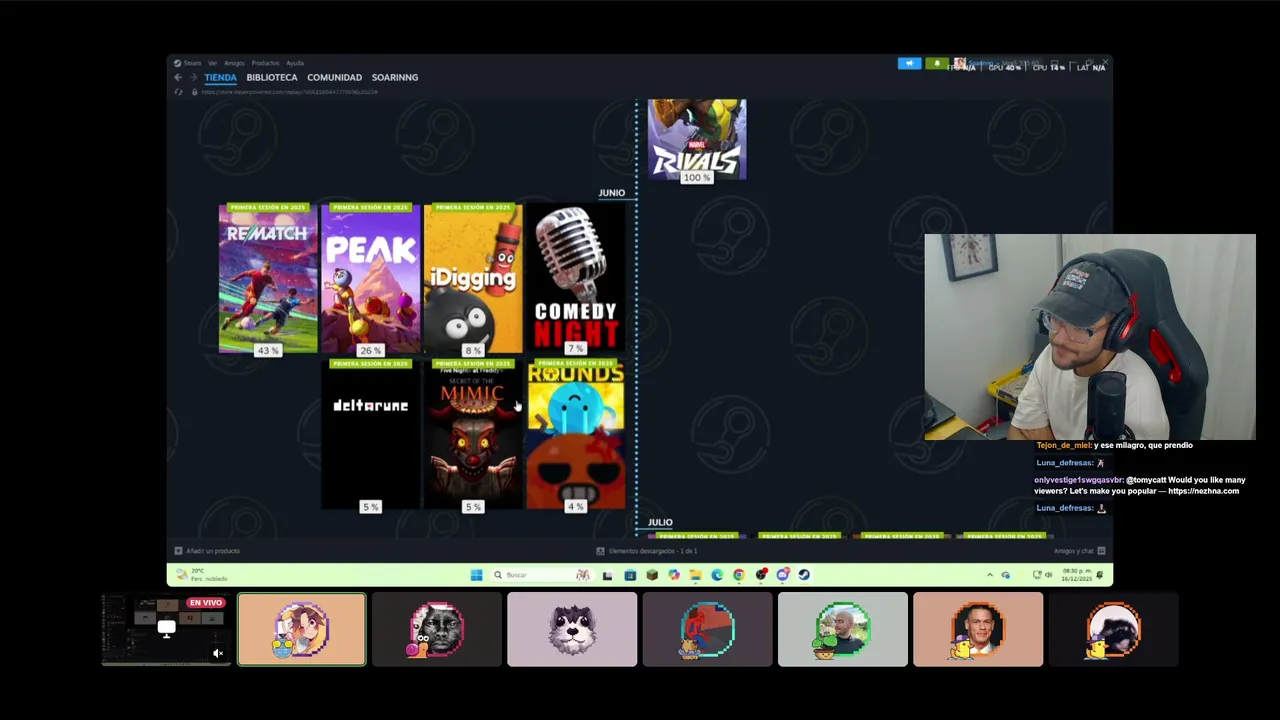Image resolution: width=1280 pixels, height=720 pixels.
Task: Select the Spider-Man avatar participant tile
Action: click(x=708, y=629)
